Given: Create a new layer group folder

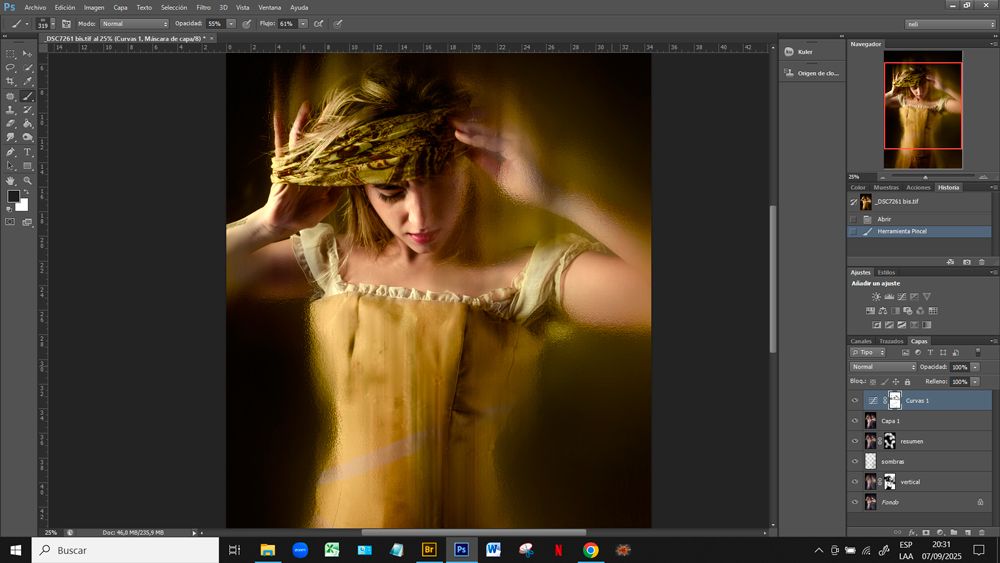Looking at the screenshot, I should pyautogui.click(x=953, y=532).
